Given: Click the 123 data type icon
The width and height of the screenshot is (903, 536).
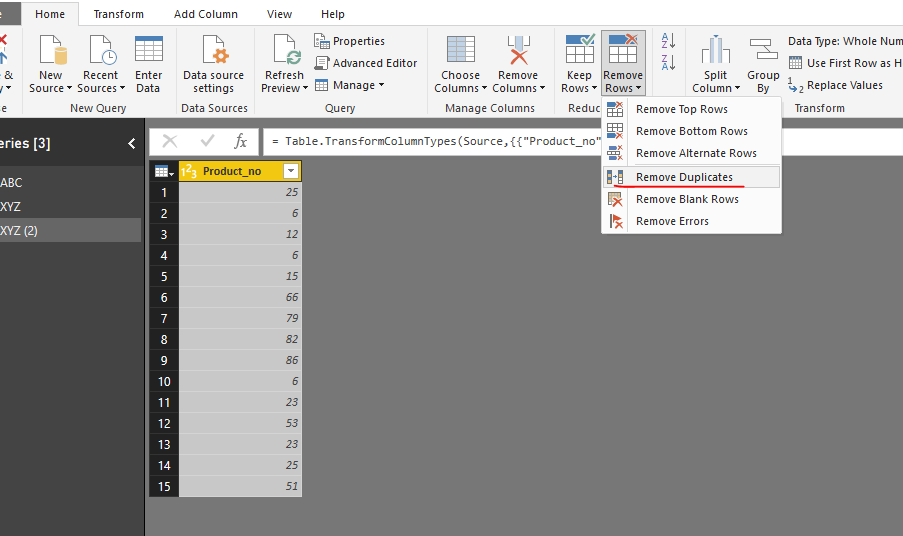Looking at the screenshot, I should (x=189, y=171).
